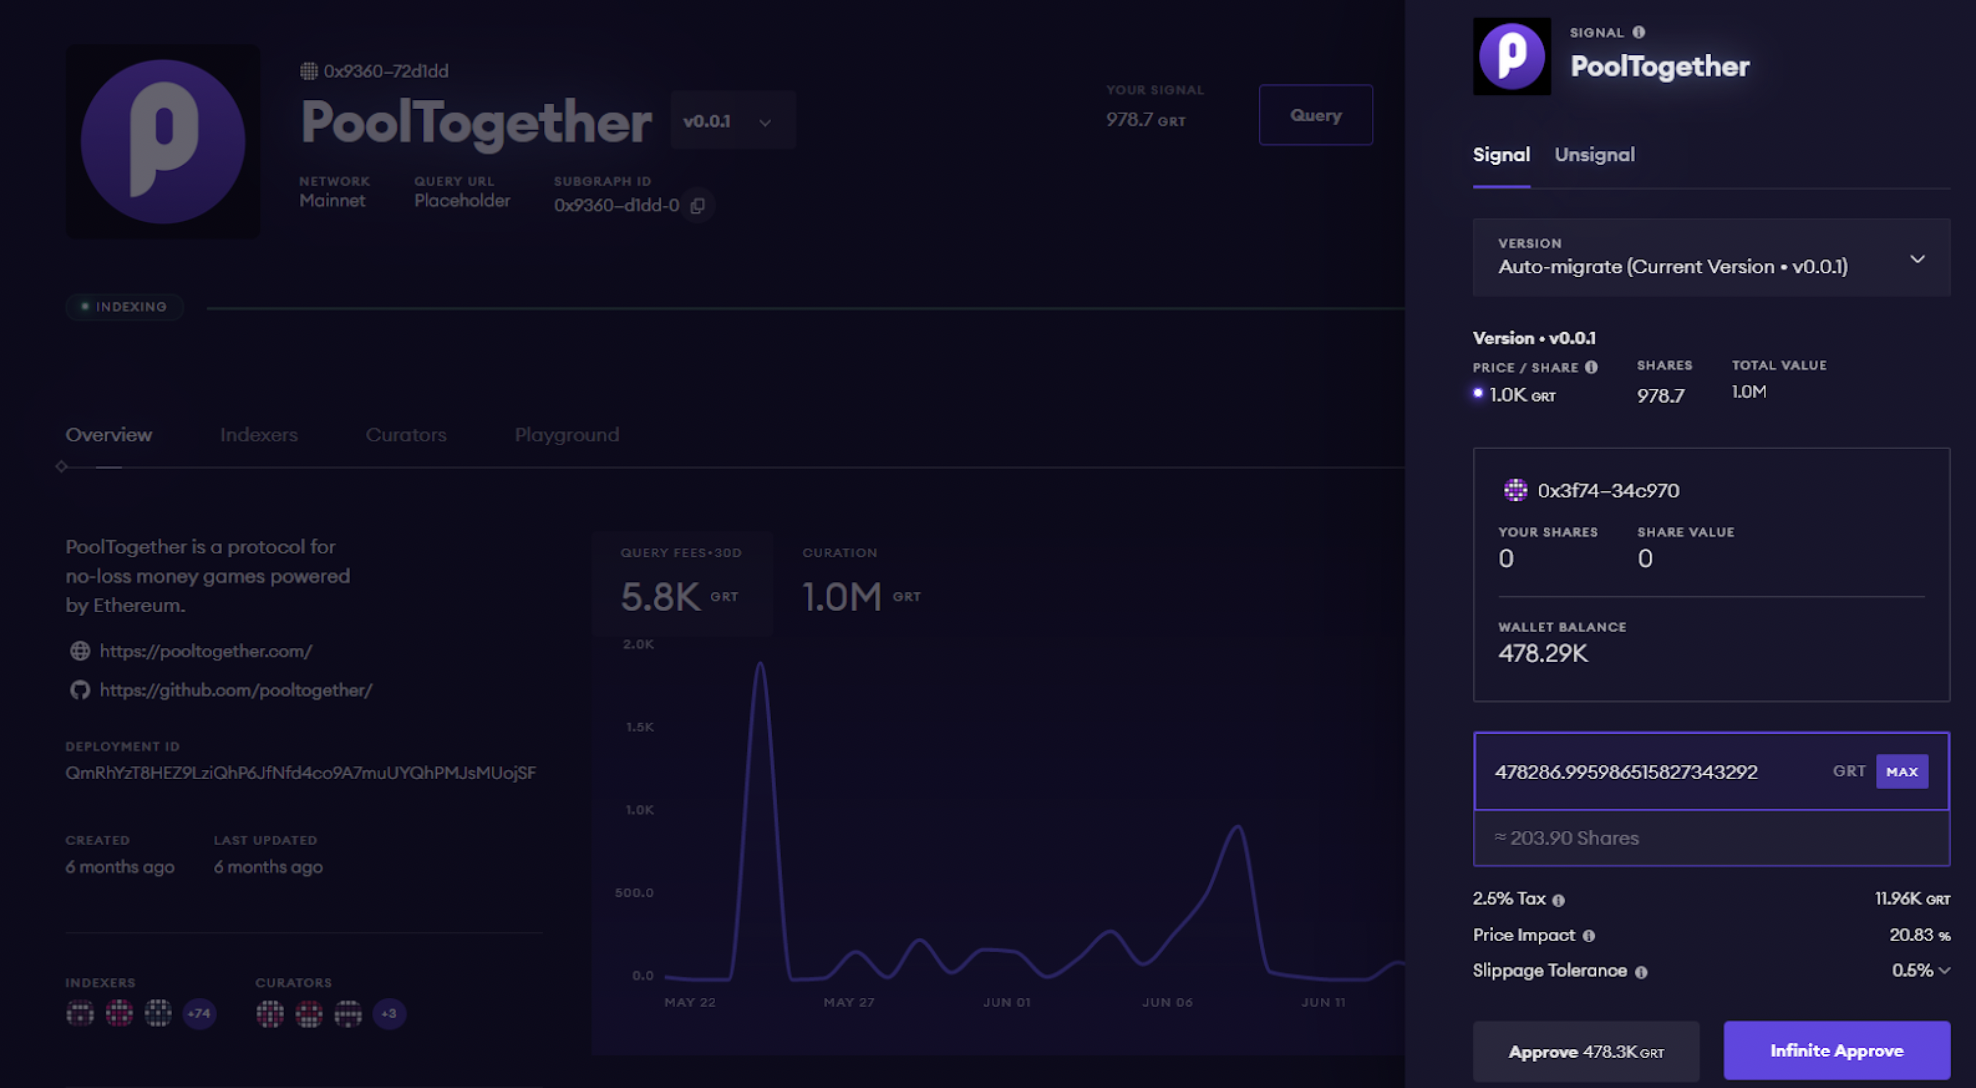Open the Indexers tab
Viewport: 1976px width, 1088px height.
[x=259, y=435]
